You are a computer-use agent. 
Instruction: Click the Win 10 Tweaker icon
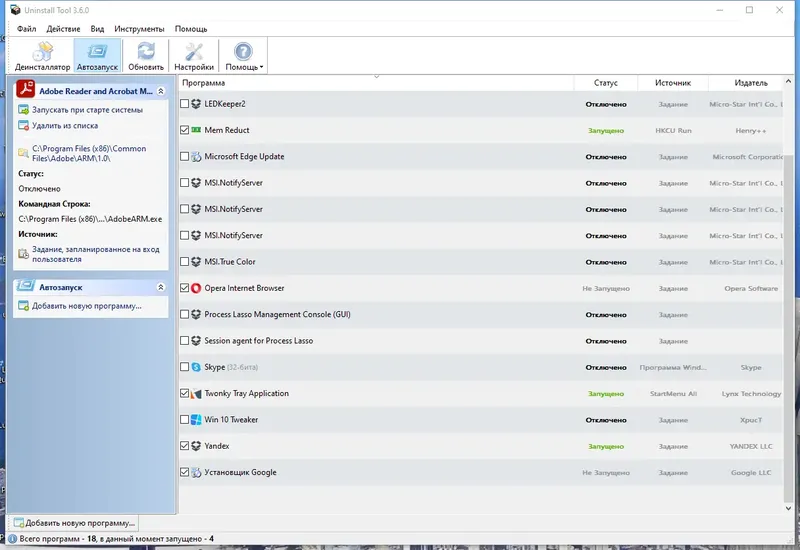click(196, 419)
